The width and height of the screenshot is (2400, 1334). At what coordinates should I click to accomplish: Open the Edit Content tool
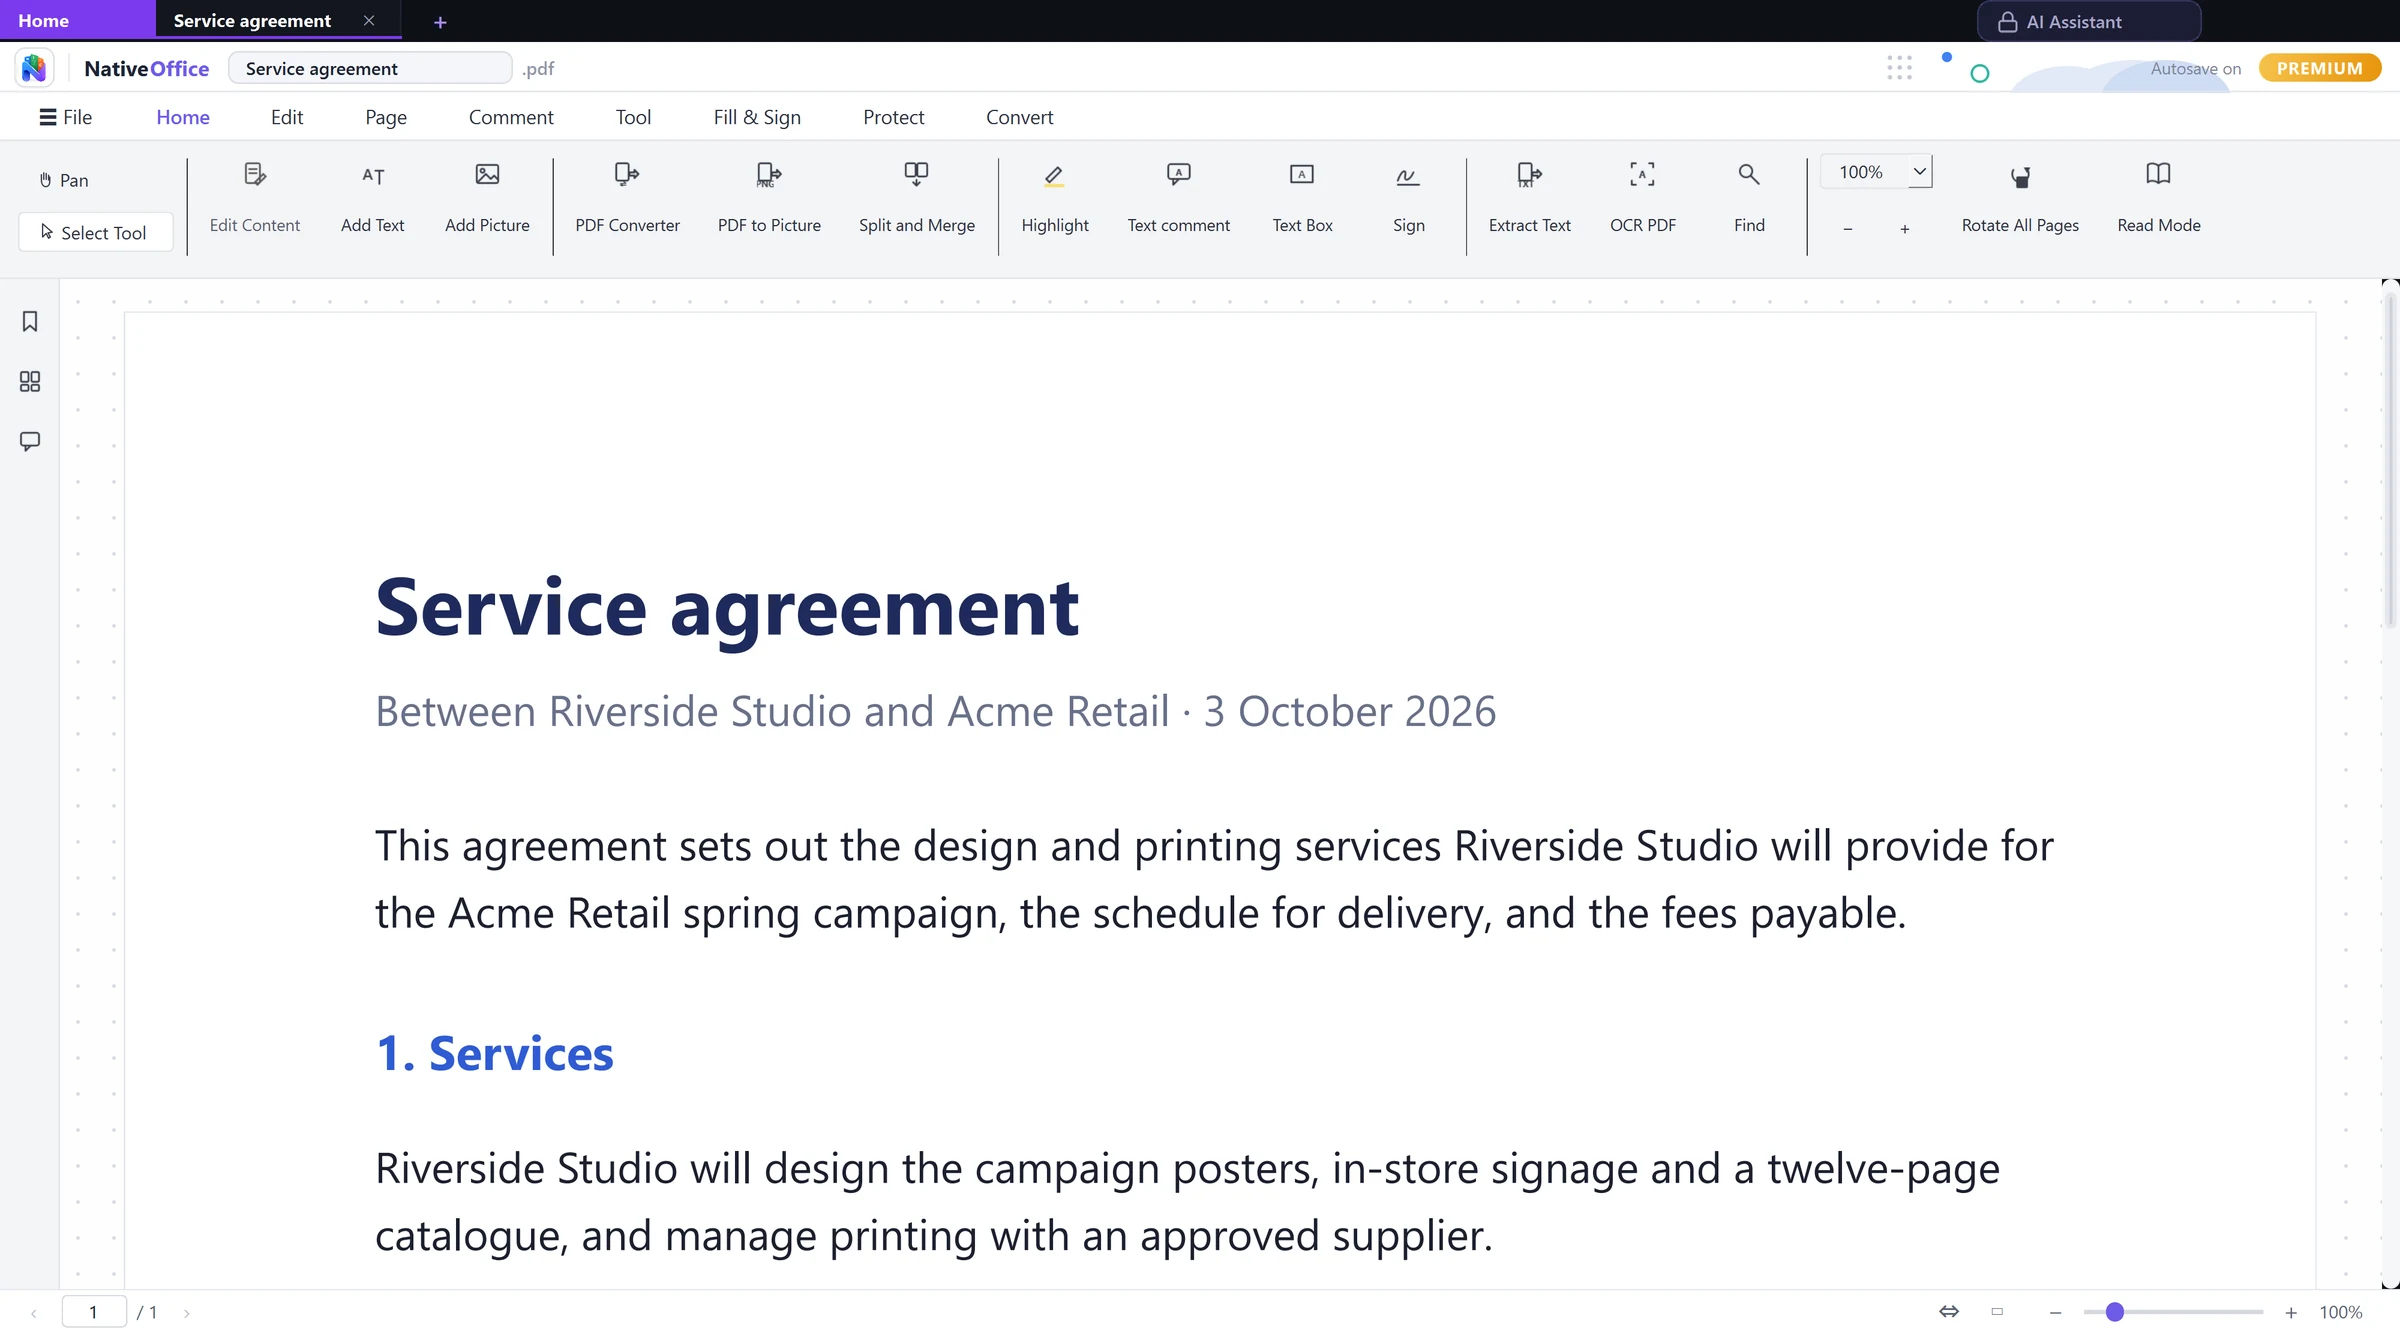coord(254,198)
